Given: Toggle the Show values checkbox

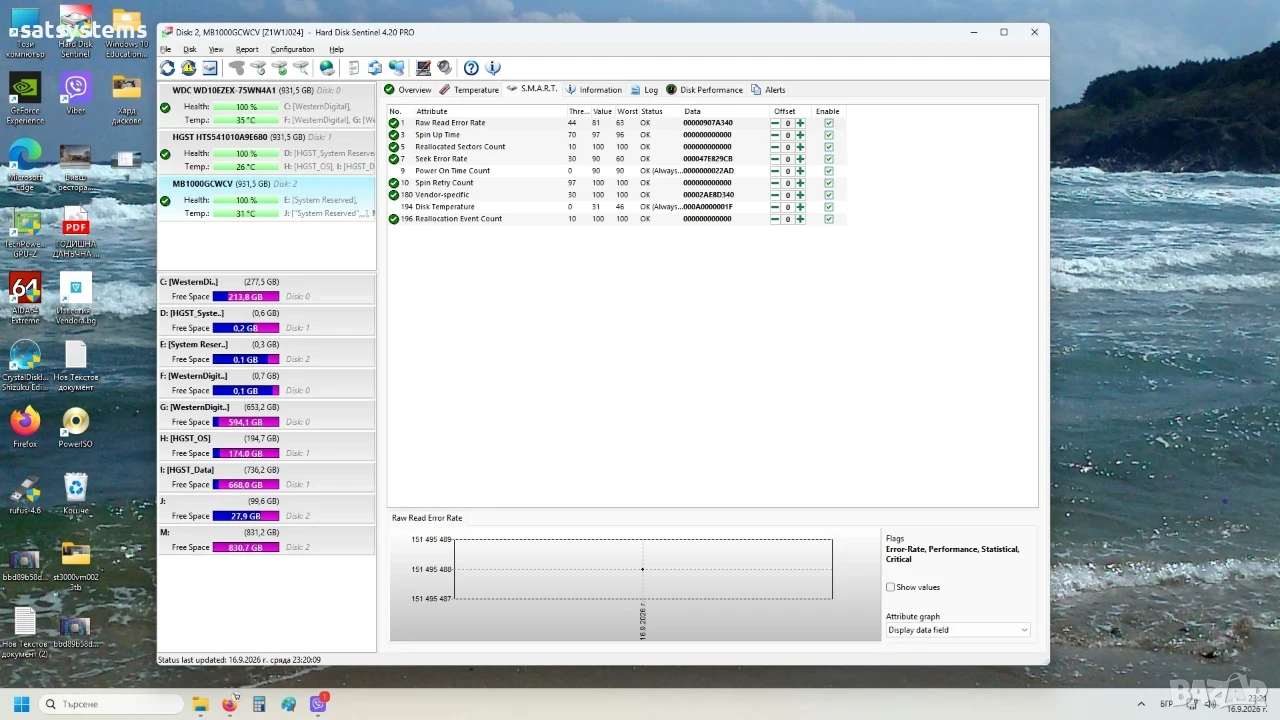Looking at the screenshot, I should [890, 587].
